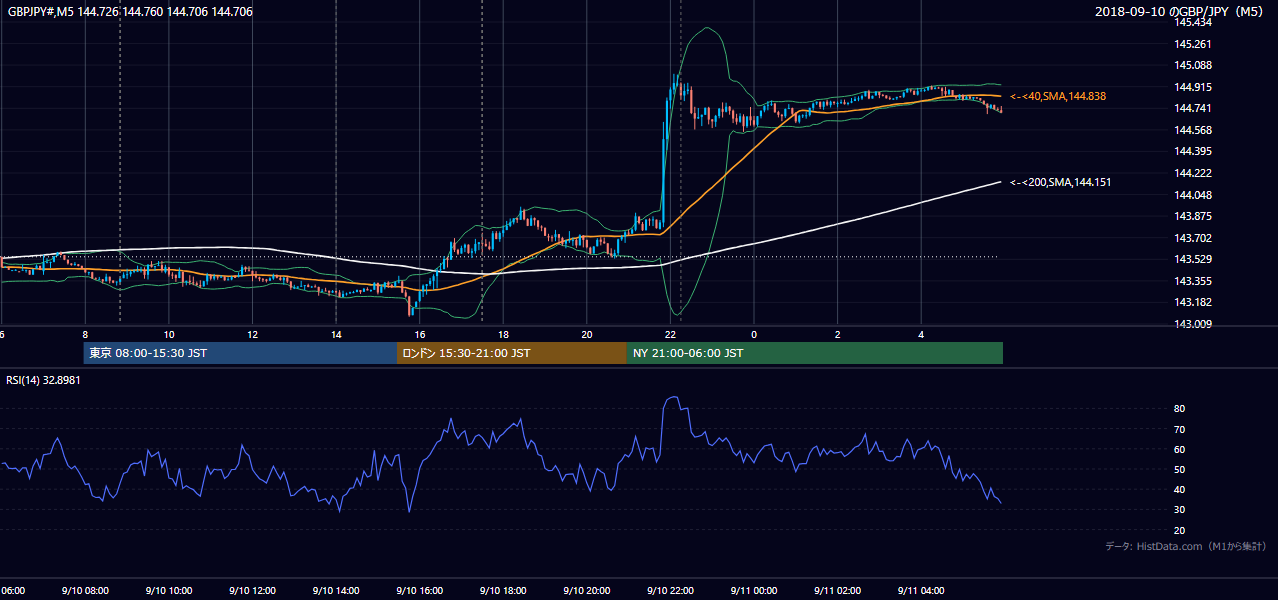Click hour label 12 under the price chart
This screenshot has height=600, width=1278.
click(x=252, y=334)
